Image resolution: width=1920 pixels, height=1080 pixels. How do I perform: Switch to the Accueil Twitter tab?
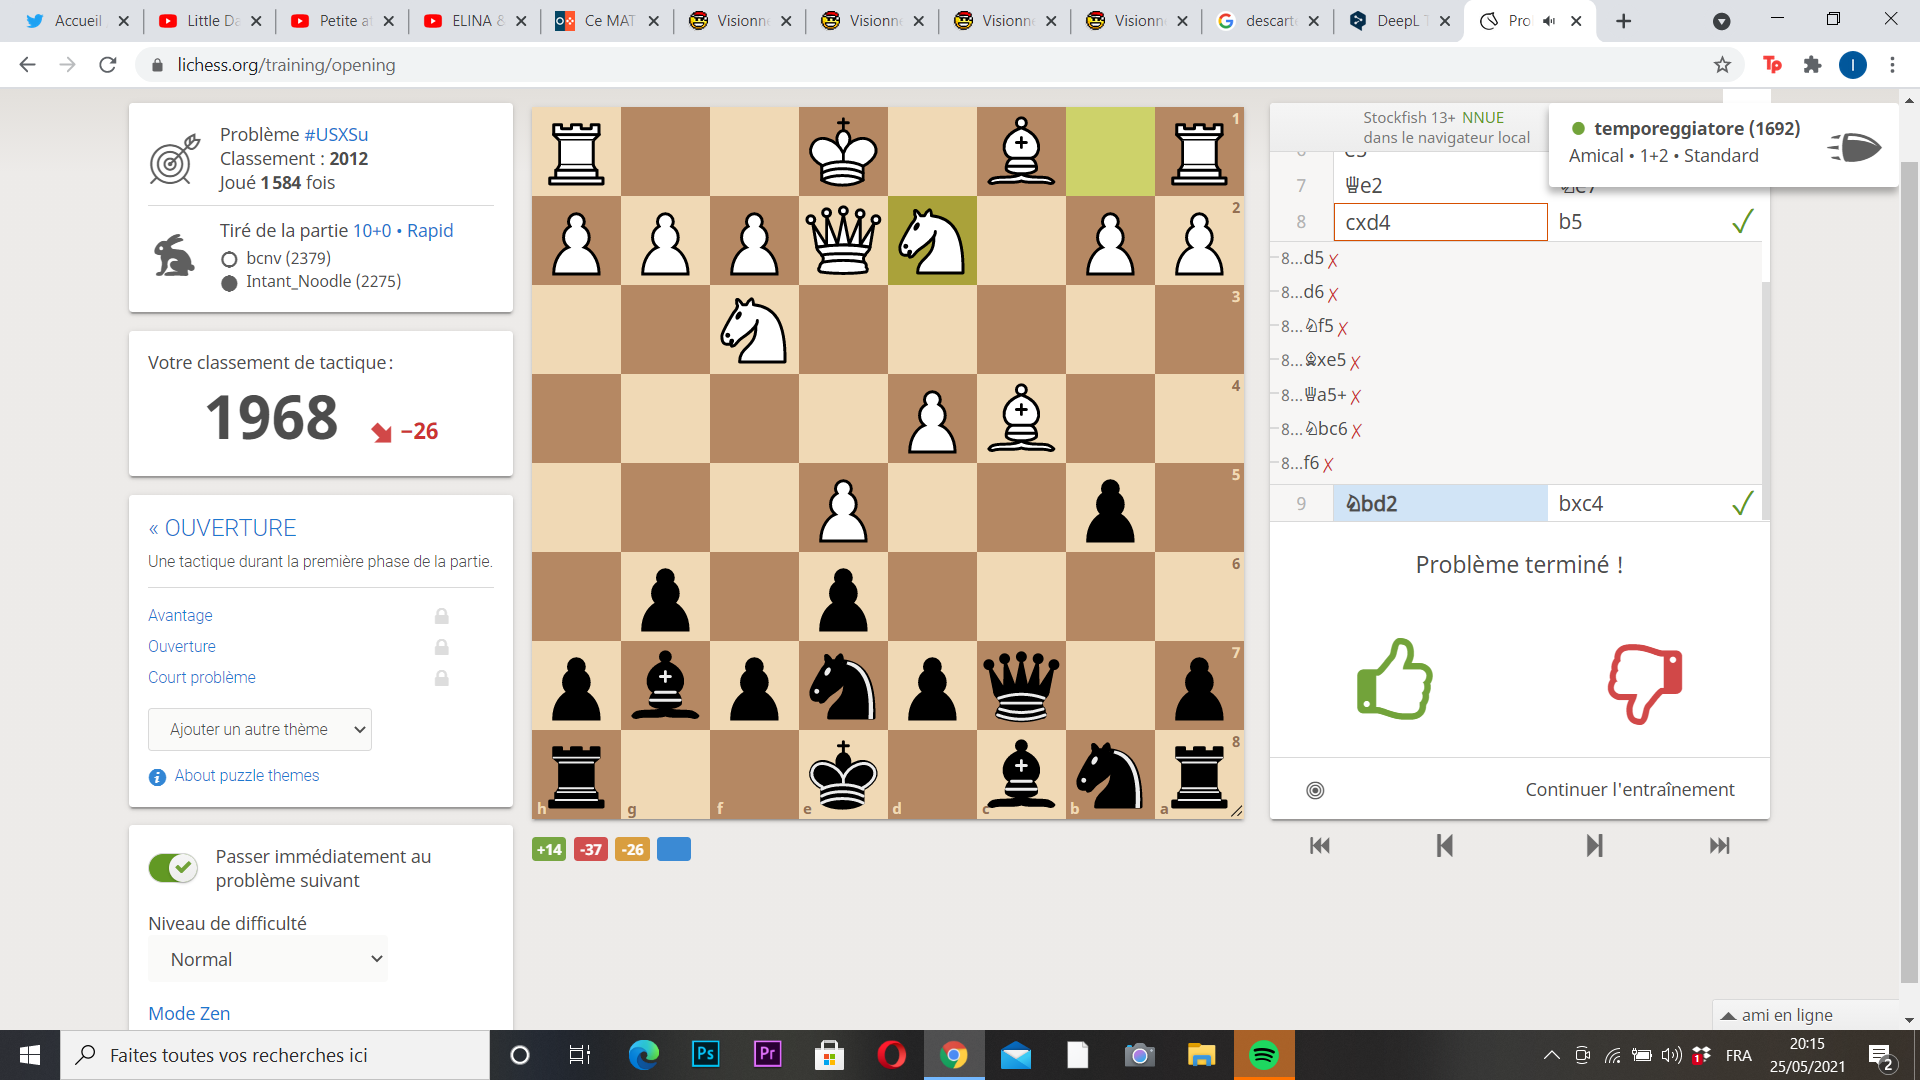[x=76, y=21]
